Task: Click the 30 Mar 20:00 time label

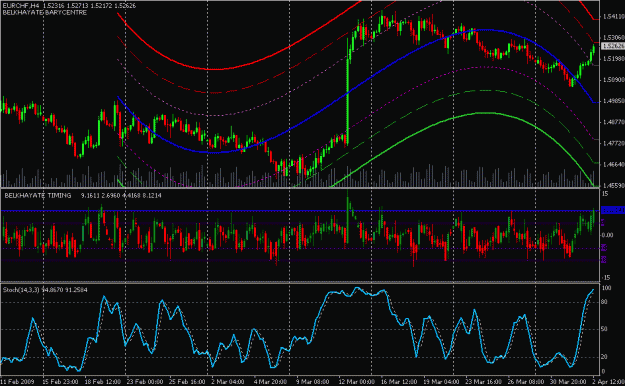Action: [x=568, y=382]
